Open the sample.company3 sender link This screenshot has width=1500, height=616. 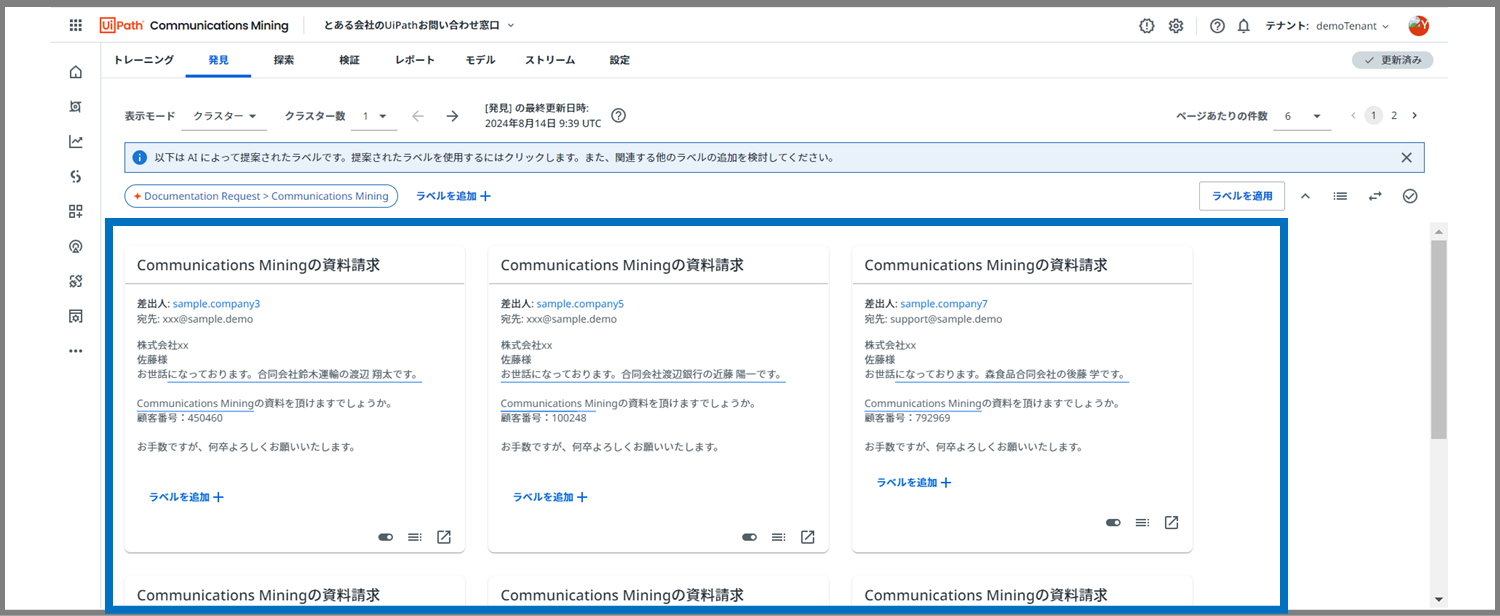tap(216, 303)
